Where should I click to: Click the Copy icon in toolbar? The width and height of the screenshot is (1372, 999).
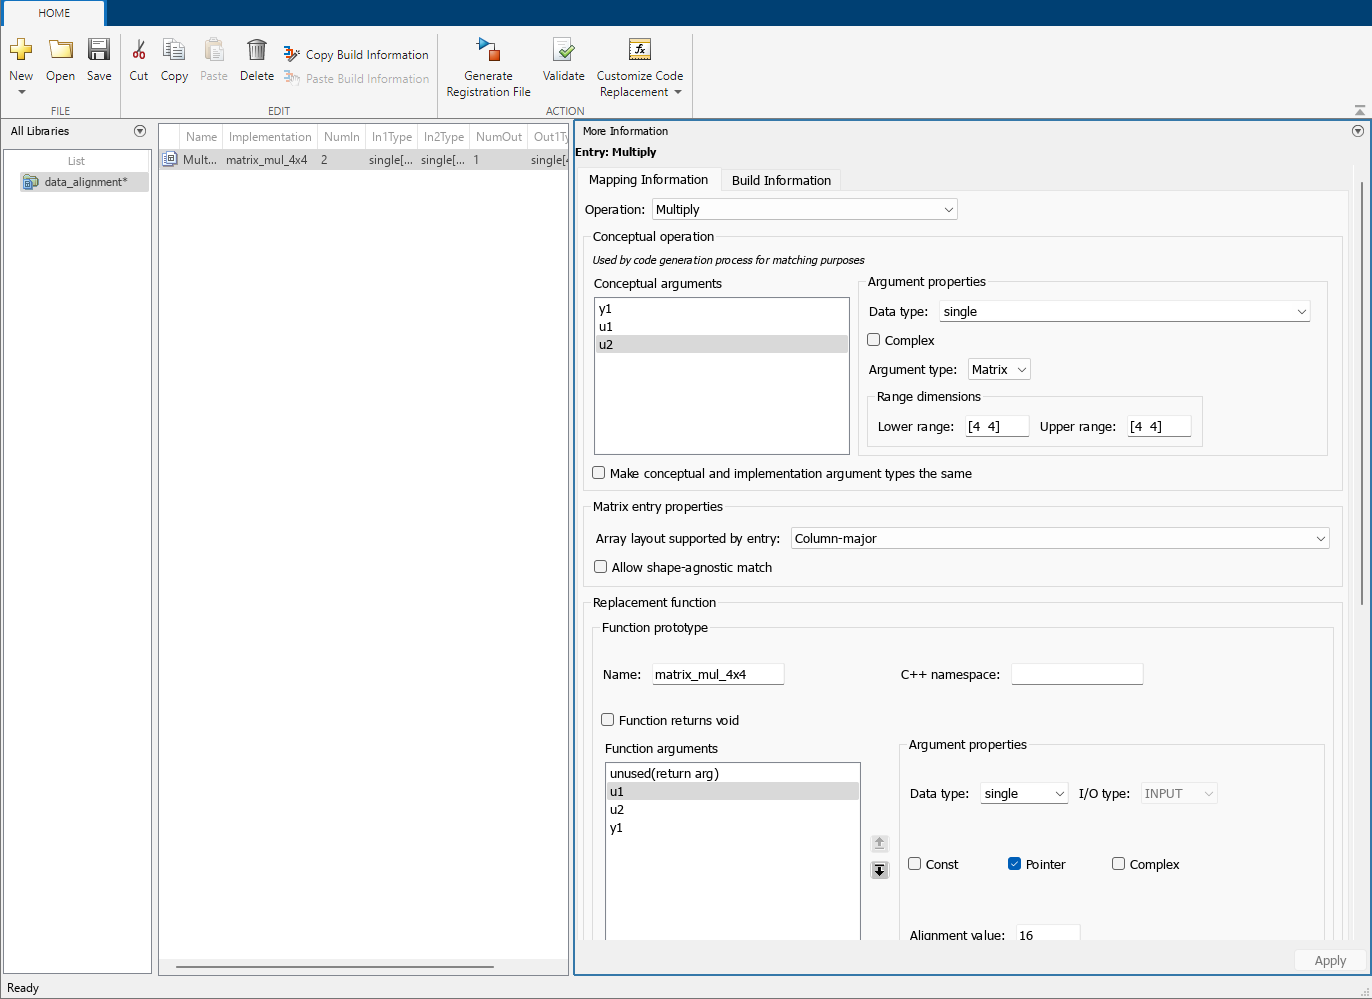(174, 50)
